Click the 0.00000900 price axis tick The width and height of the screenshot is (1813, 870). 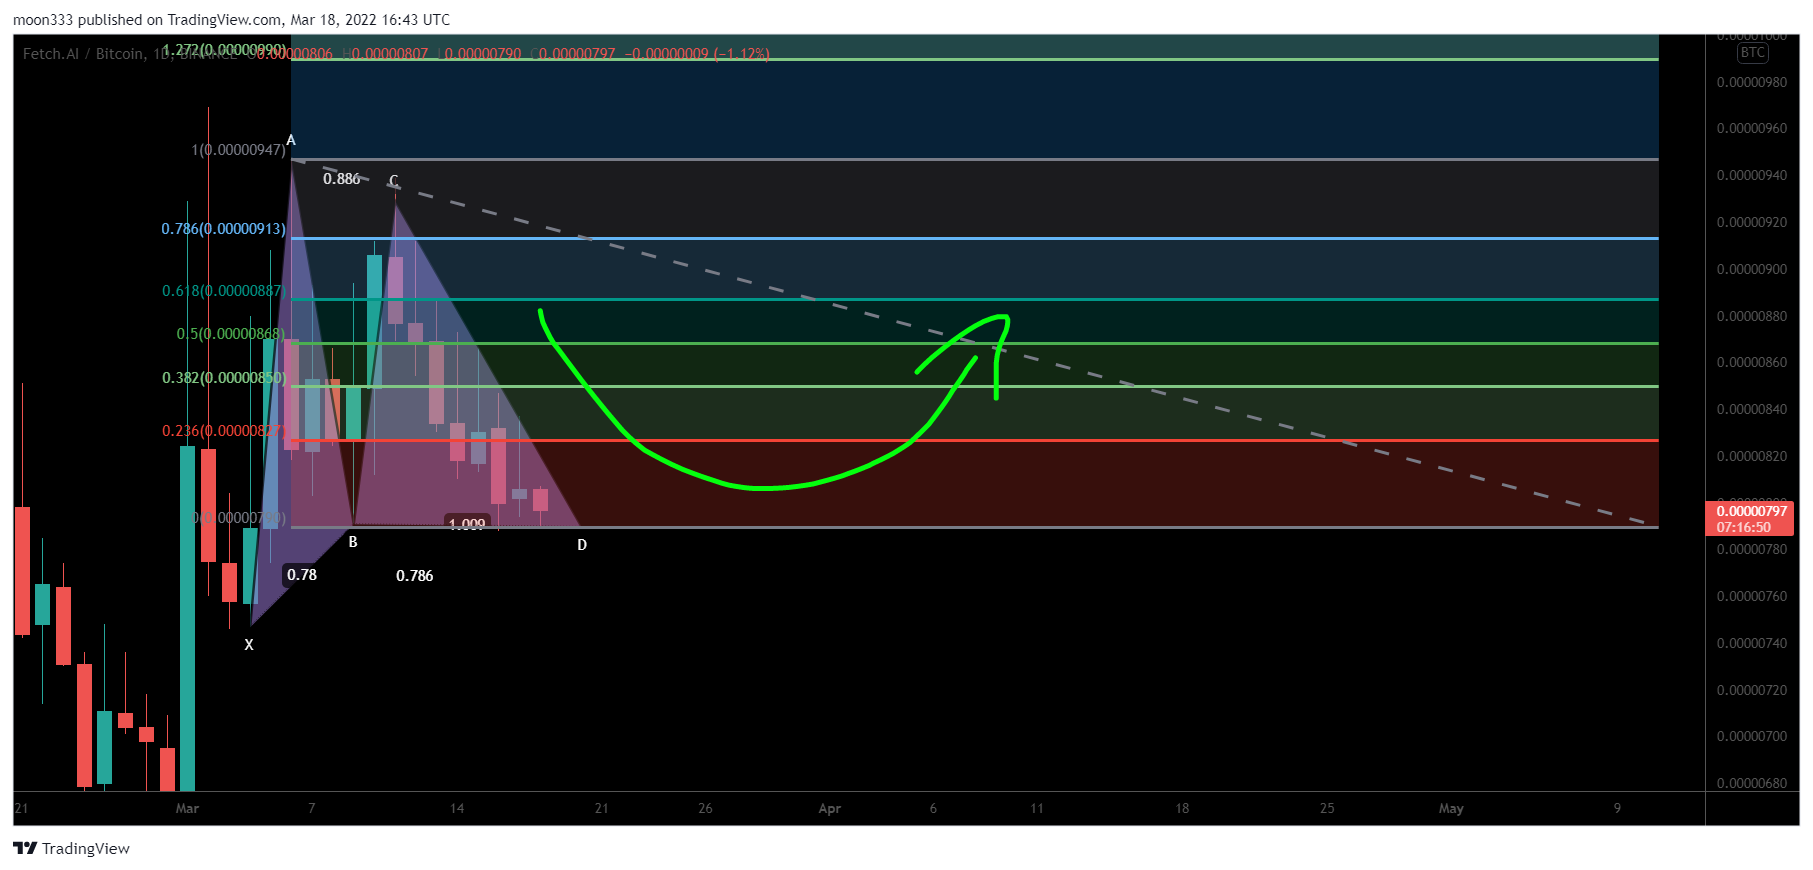[1752, 269]
